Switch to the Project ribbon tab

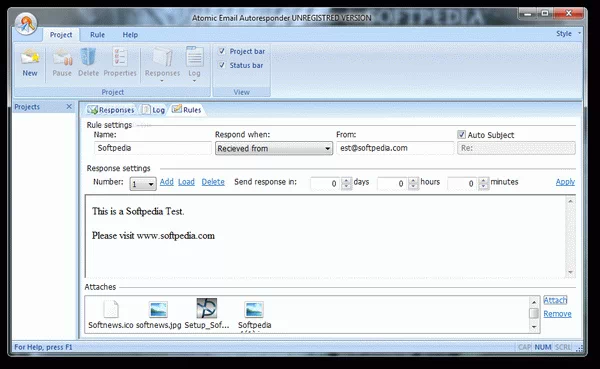(x=61, y=35)
